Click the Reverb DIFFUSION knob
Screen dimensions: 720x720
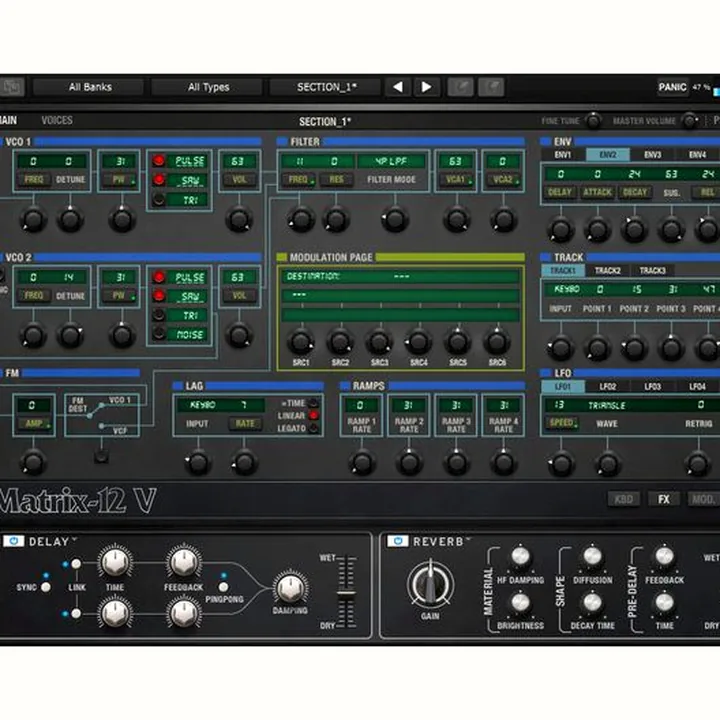point(592,556)
